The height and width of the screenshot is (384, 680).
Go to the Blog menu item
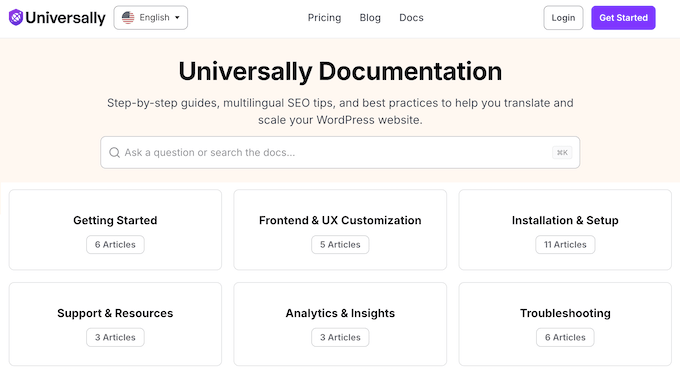(370, 18)
